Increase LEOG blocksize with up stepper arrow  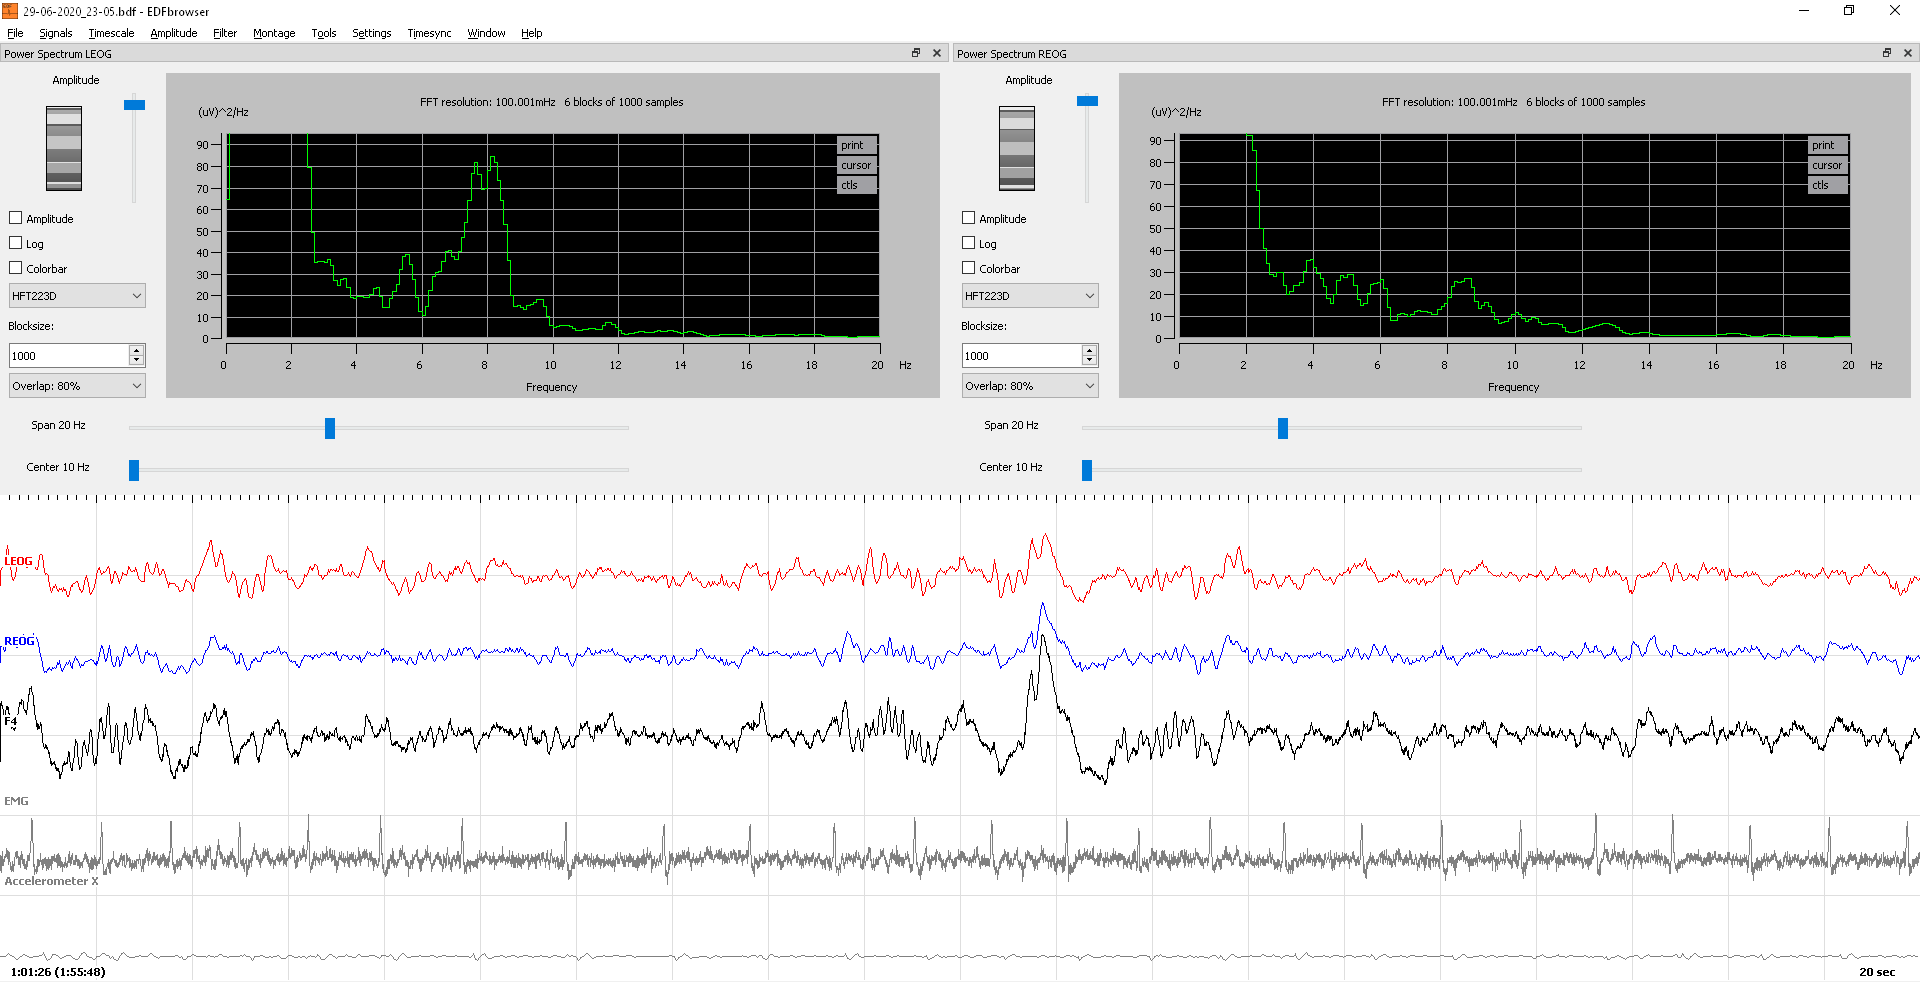pyautogui.click(x=136, y=350)
